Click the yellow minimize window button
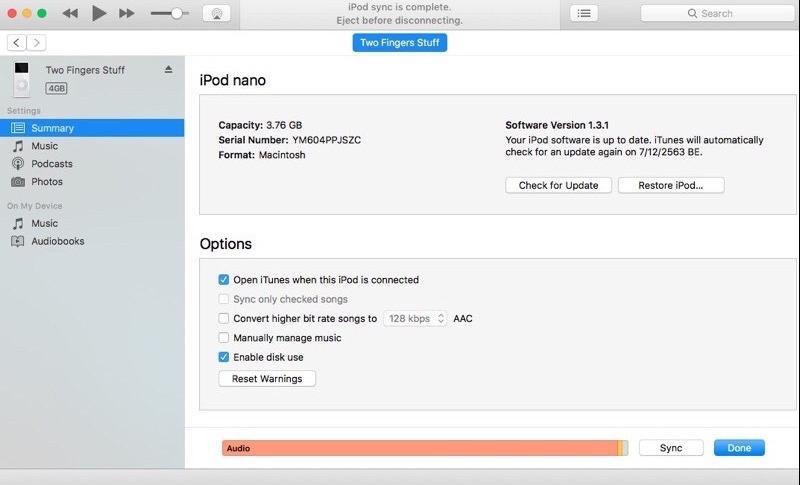 tap(27, 13)
